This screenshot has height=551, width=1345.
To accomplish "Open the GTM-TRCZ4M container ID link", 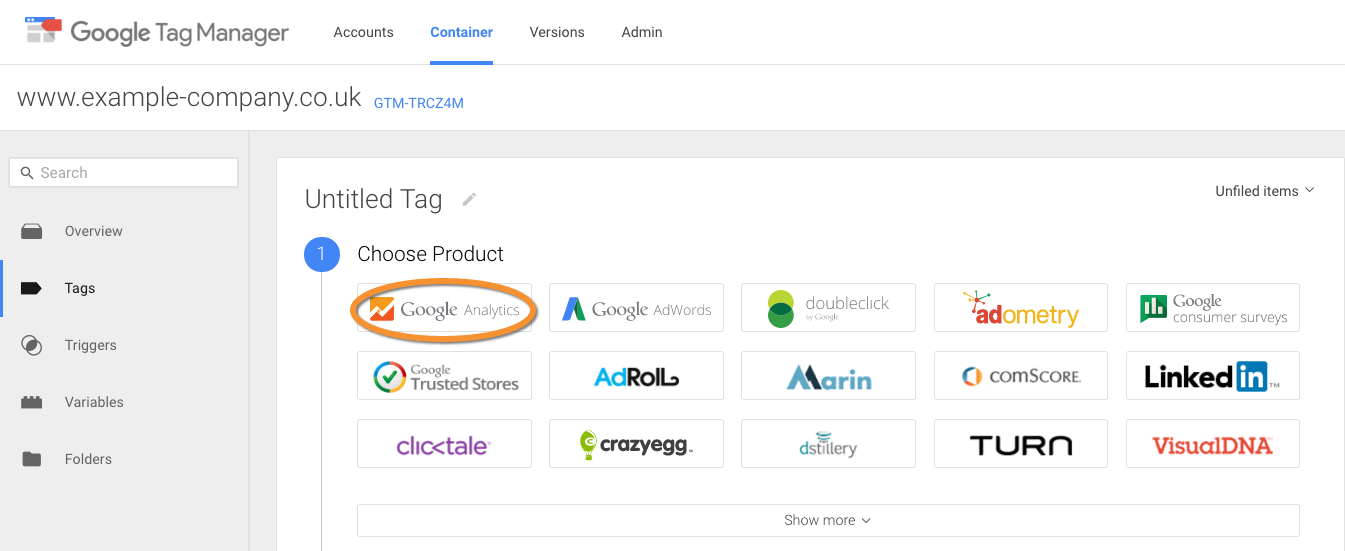I will [418, 103].
